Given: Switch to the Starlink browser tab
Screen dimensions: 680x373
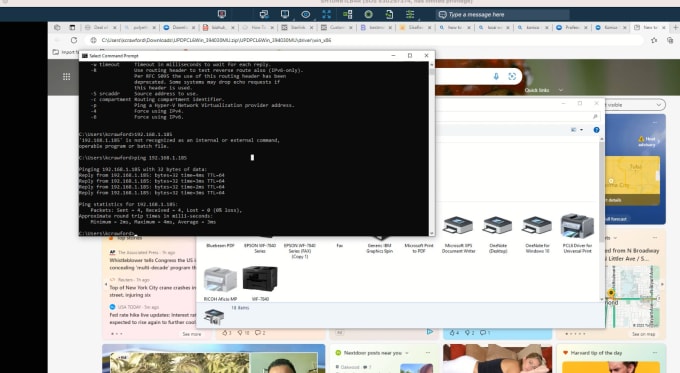Looking at the screenshot, I should tap(298, 27).
